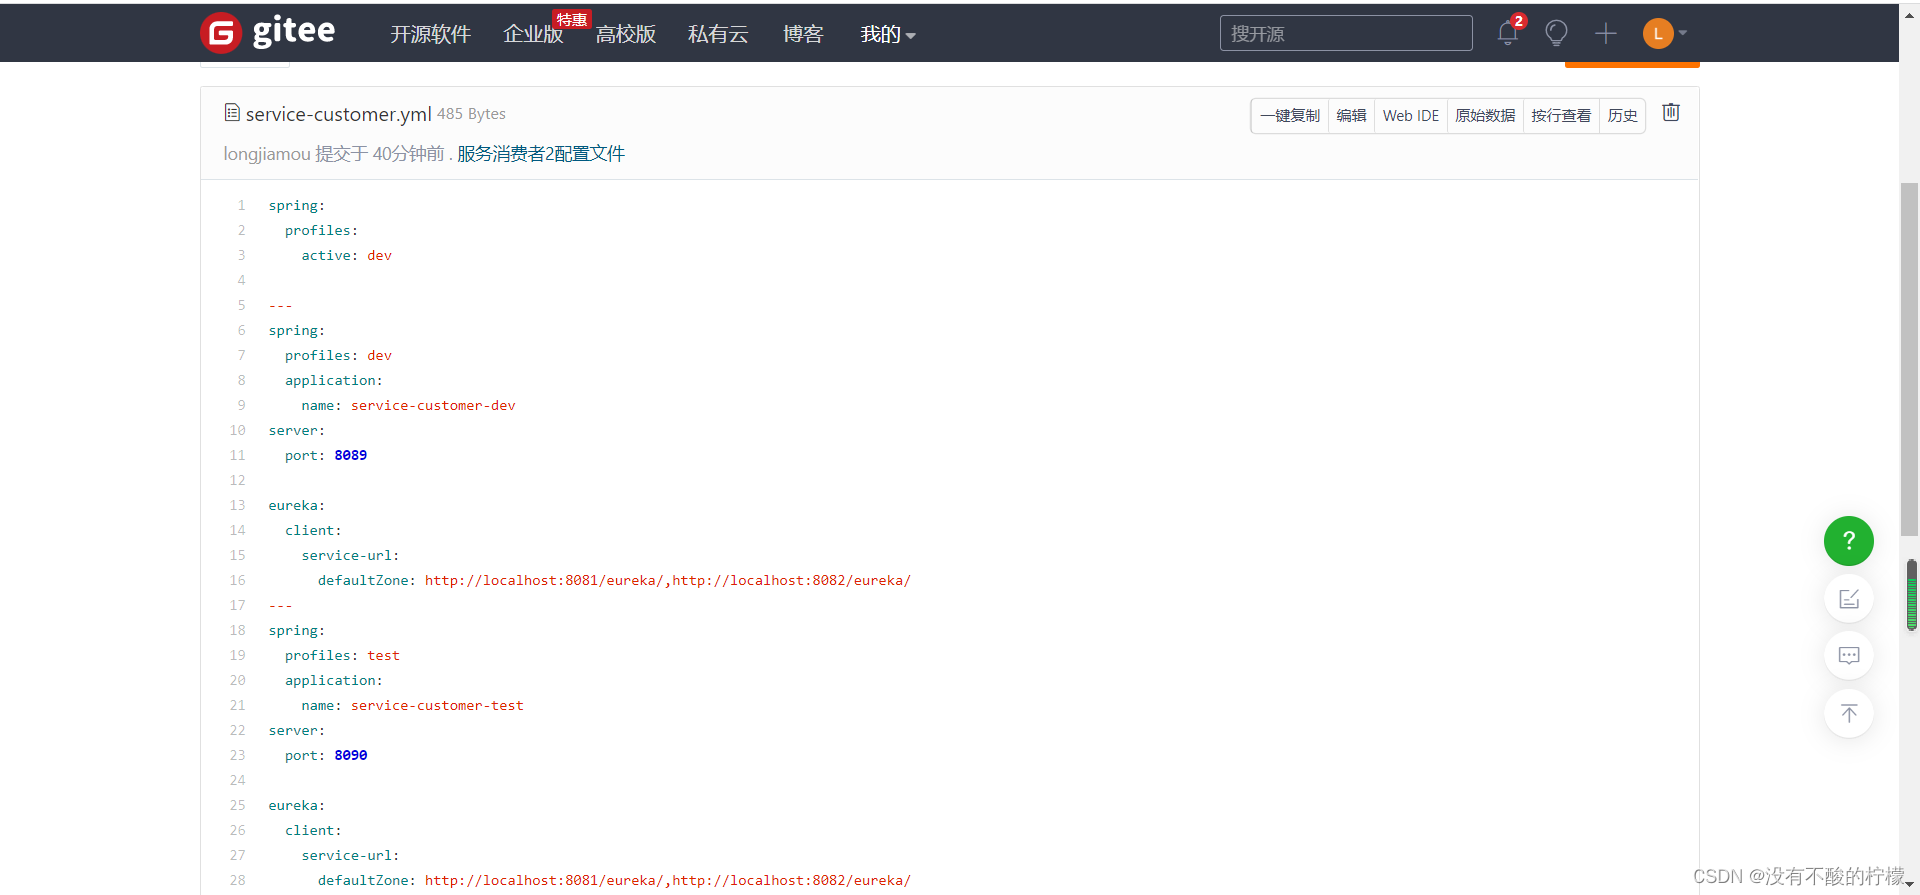The image size is (1920, 895).
Task: Click scrollbar down arrow
Action: 1910,886
